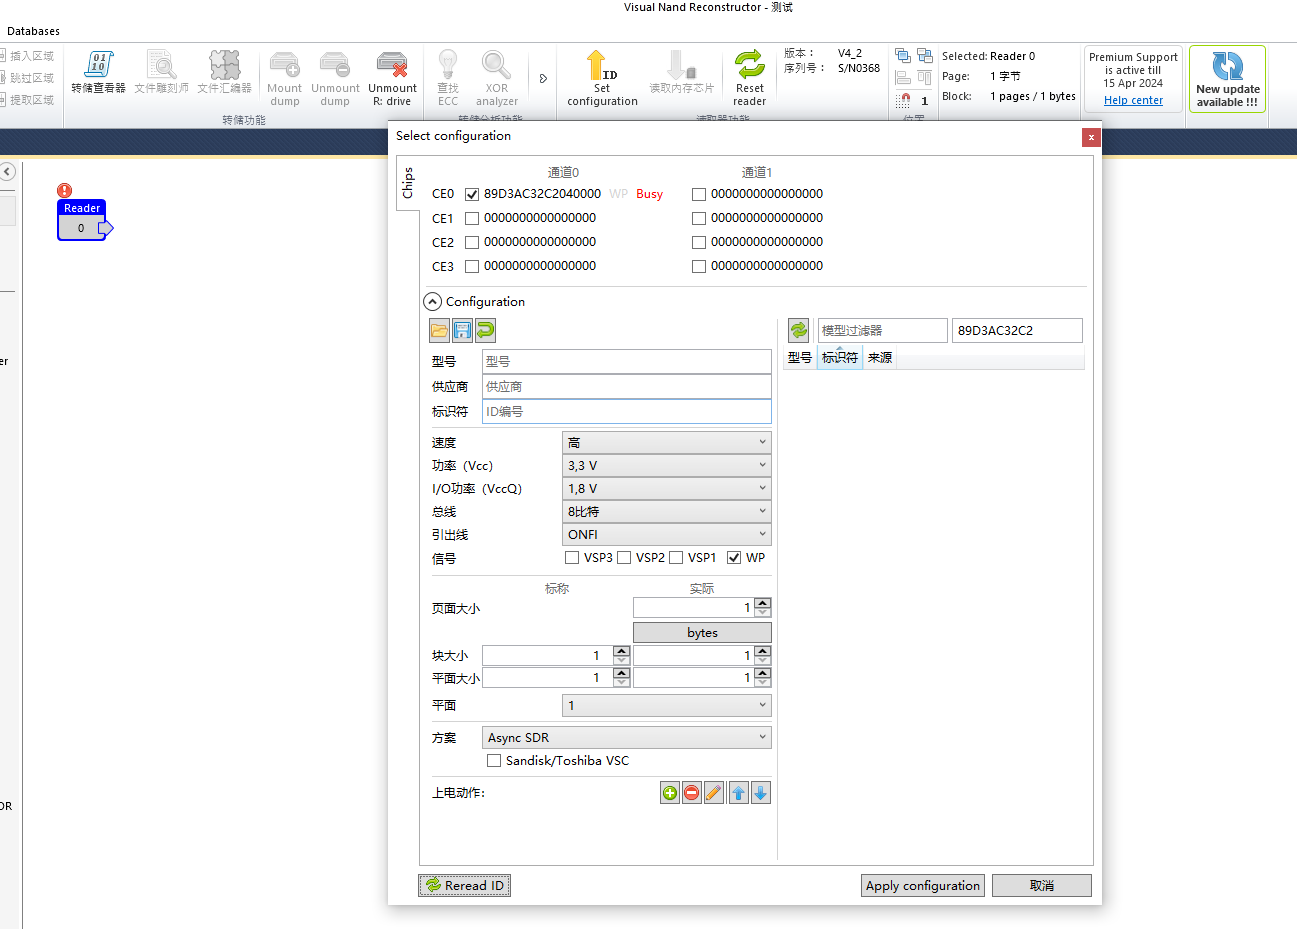Viewport: 1297px width, 929px height.
Task: Open the file assembler (文件汇编器) tool
Action: (x=224, y=72)
